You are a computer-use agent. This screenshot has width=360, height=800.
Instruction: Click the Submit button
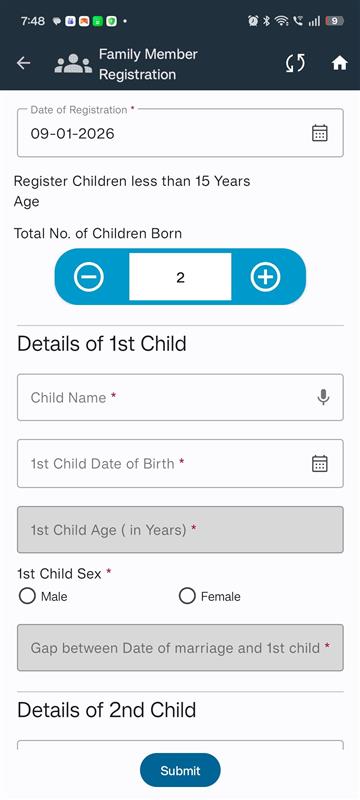pos(181,770)
